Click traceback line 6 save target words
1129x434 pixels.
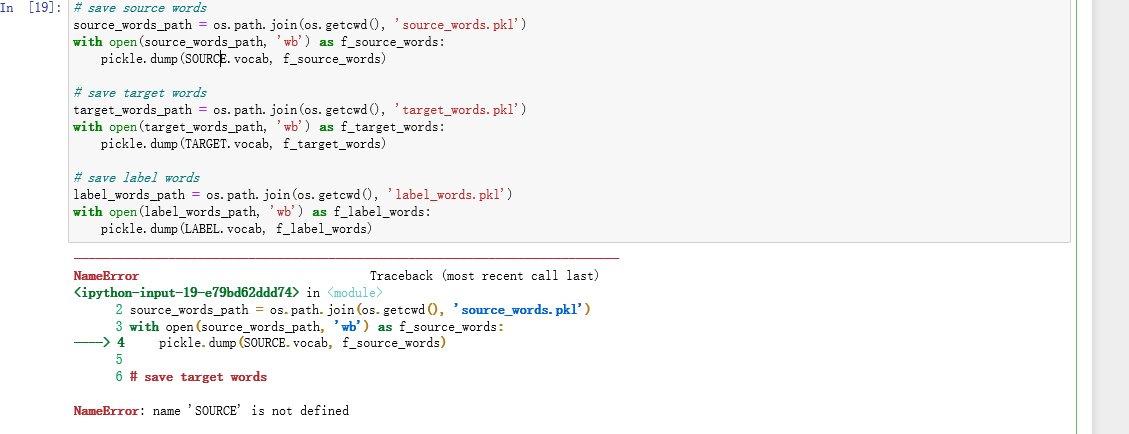point(191,377)
